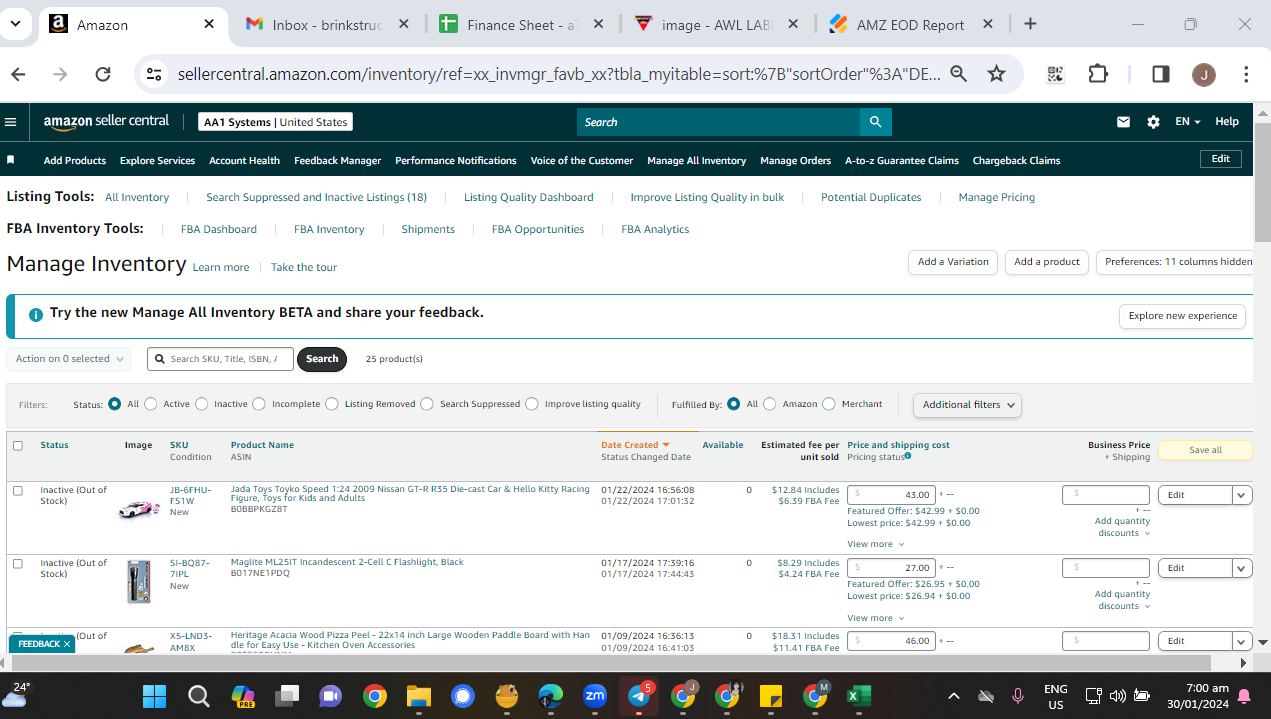This screenshot has height=719, width=1271.
Task: Open Account Health in the nav bar
Action: 244,160
